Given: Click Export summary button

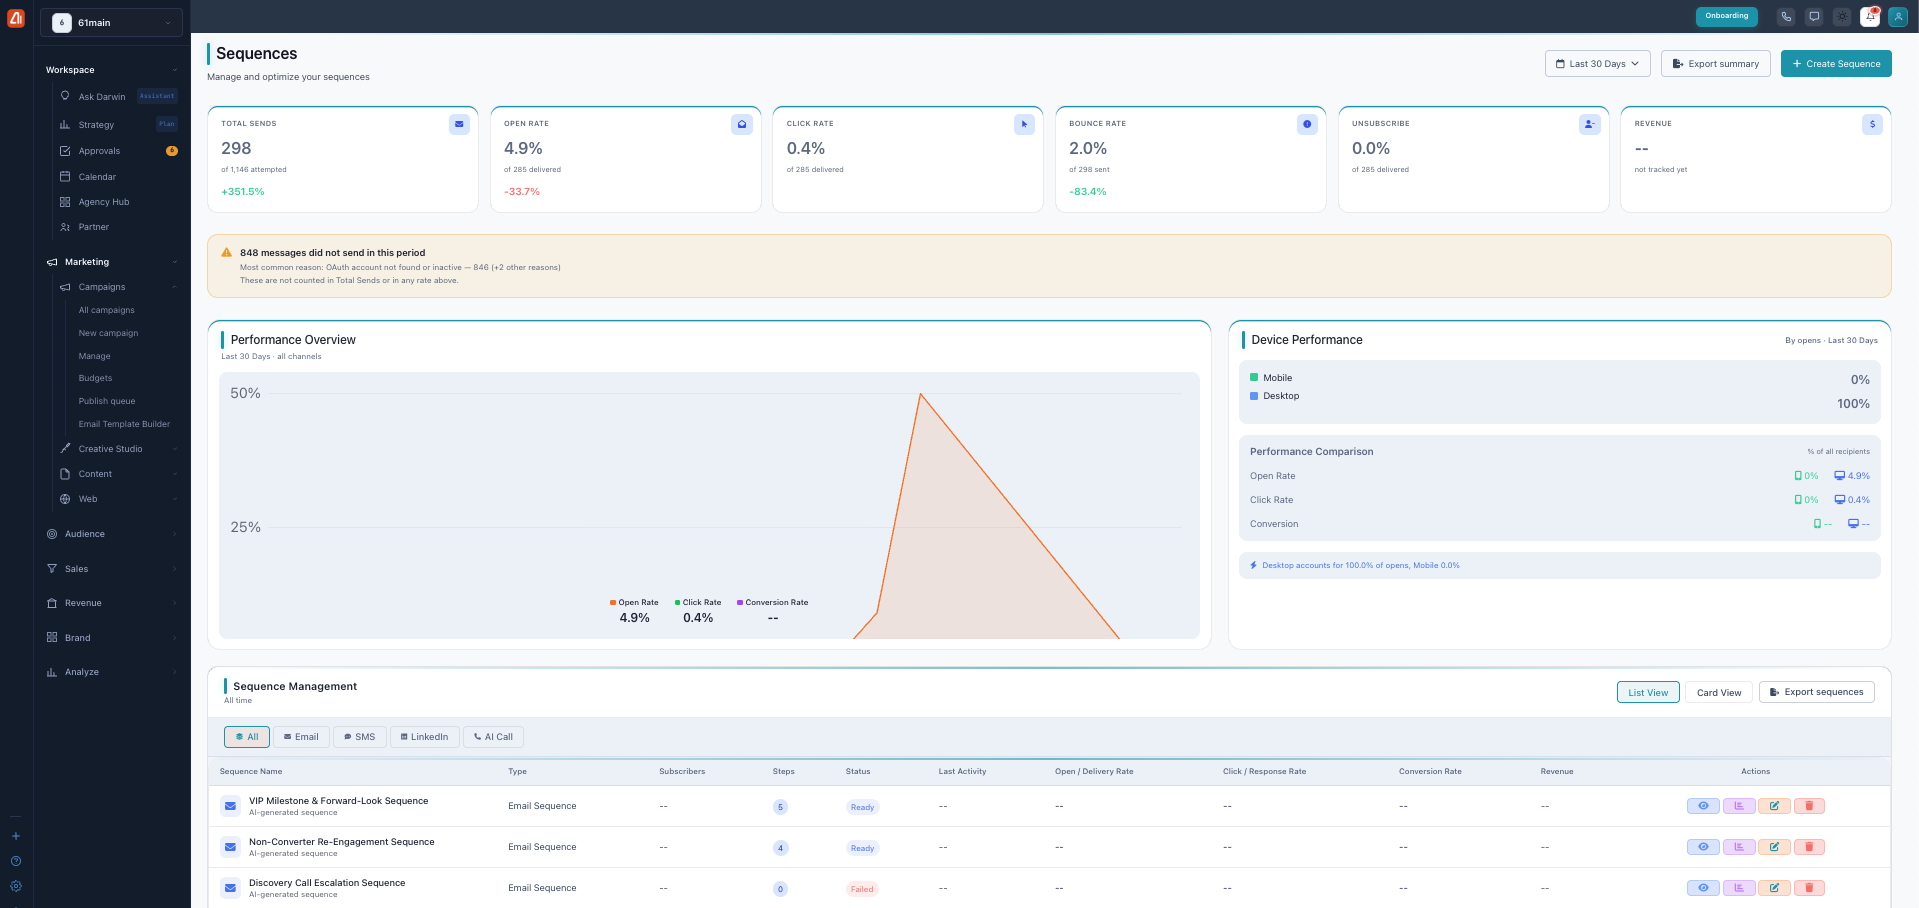Looking at the screenshot, I should (x=1716, y=63).
